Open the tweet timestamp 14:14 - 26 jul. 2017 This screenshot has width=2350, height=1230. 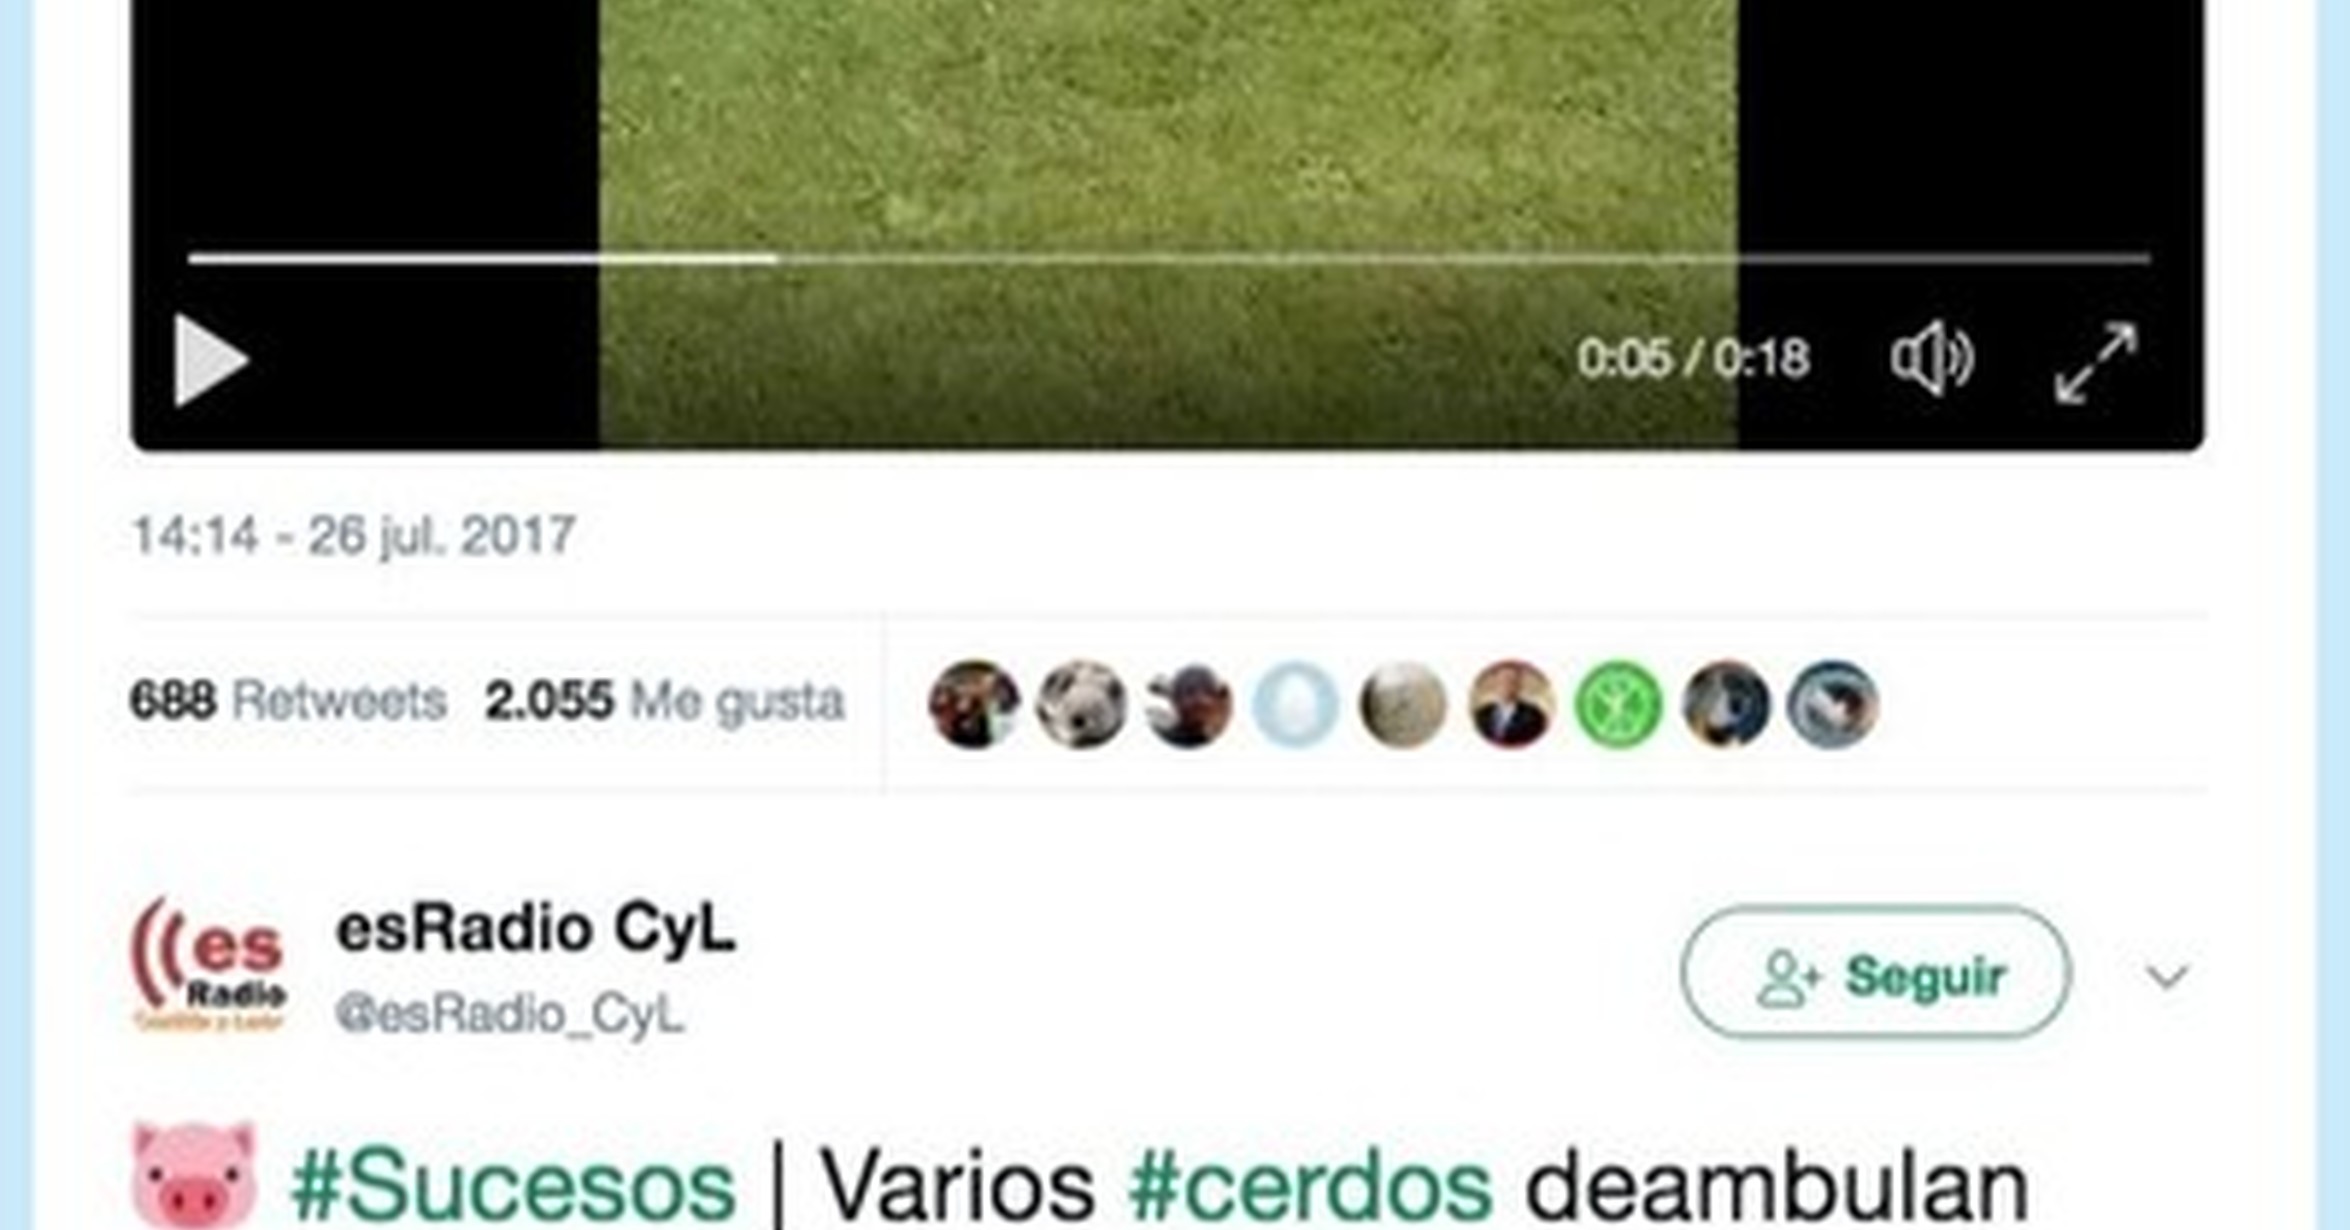coord(354,536)
